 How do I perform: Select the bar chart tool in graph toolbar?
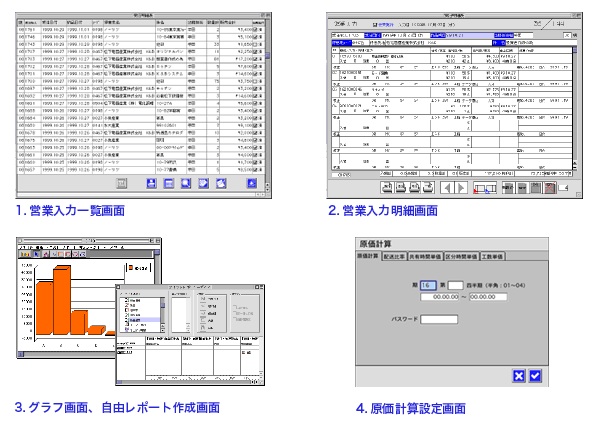pos(25,254)
